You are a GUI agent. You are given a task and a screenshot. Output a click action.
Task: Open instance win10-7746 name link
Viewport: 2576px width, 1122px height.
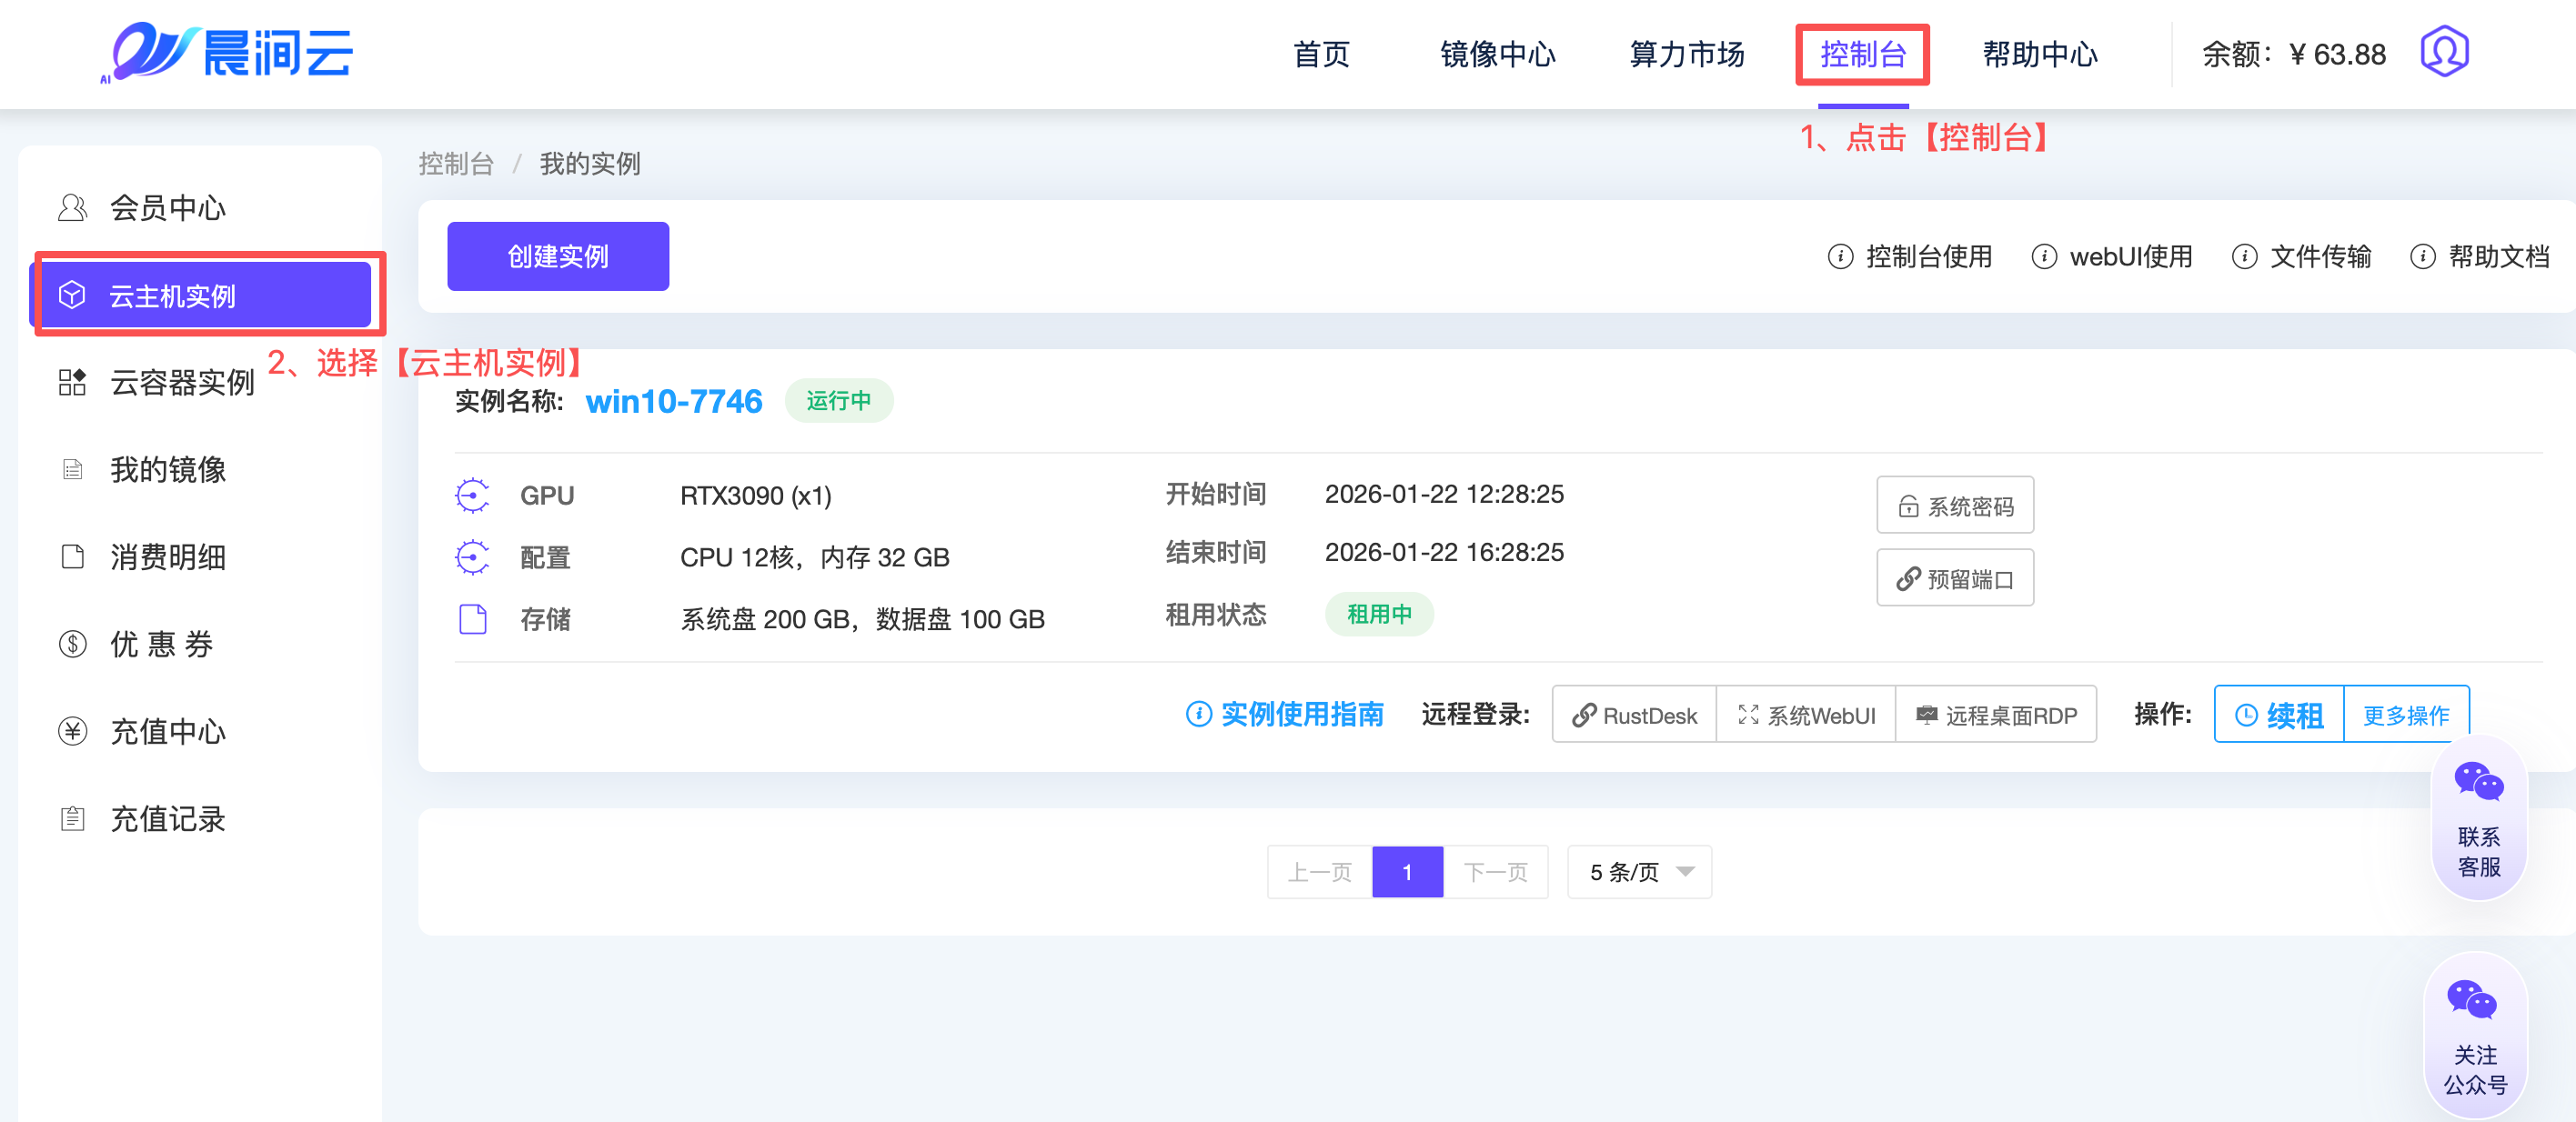tap(673, 401)
